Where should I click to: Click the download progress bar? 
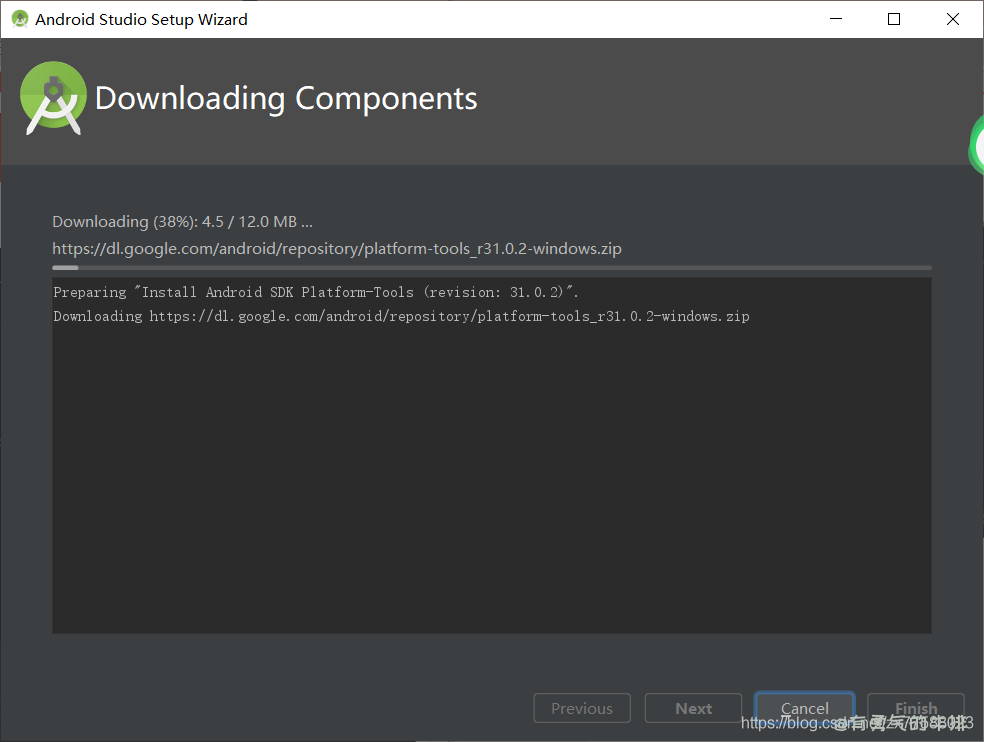tap(491, 267)
